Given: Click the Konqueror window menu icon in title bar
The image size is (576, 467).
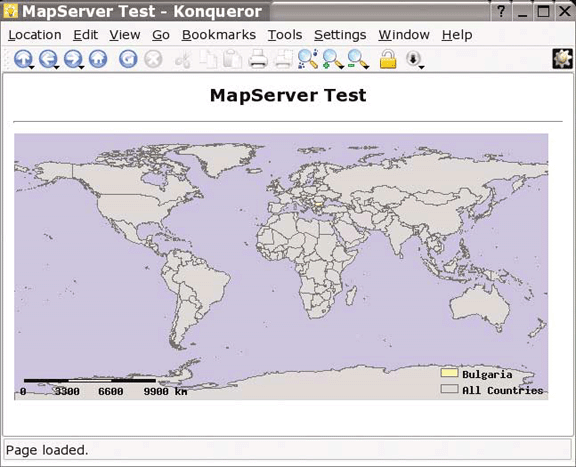Looking at the screenshot, I should (x=10, y=11).
